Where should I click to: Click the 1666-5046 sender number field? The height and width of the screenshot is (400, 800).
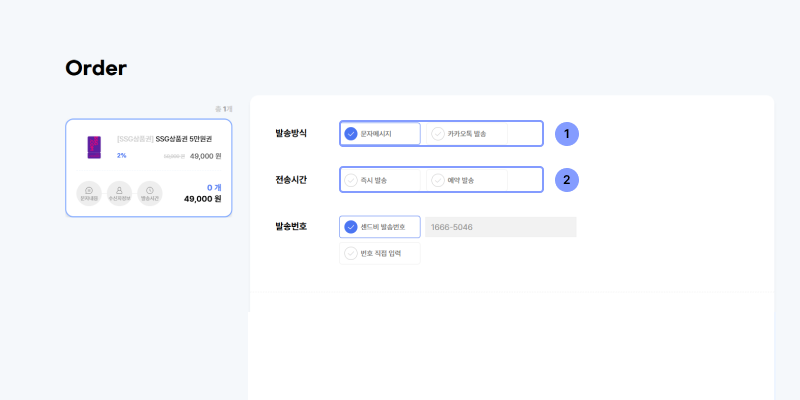tap(500, 227)
